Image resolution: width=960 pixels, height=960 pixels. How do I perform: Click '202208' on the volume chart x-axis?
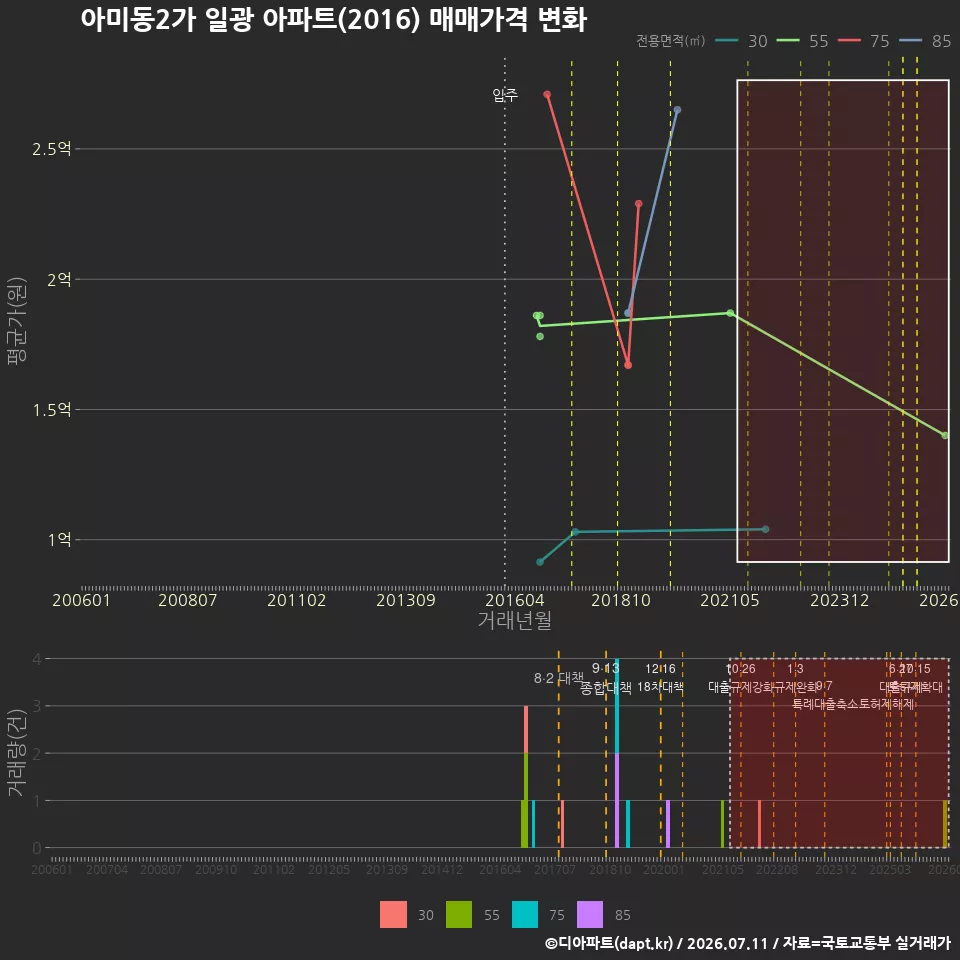pyautogui.click(x=777, y=869)
